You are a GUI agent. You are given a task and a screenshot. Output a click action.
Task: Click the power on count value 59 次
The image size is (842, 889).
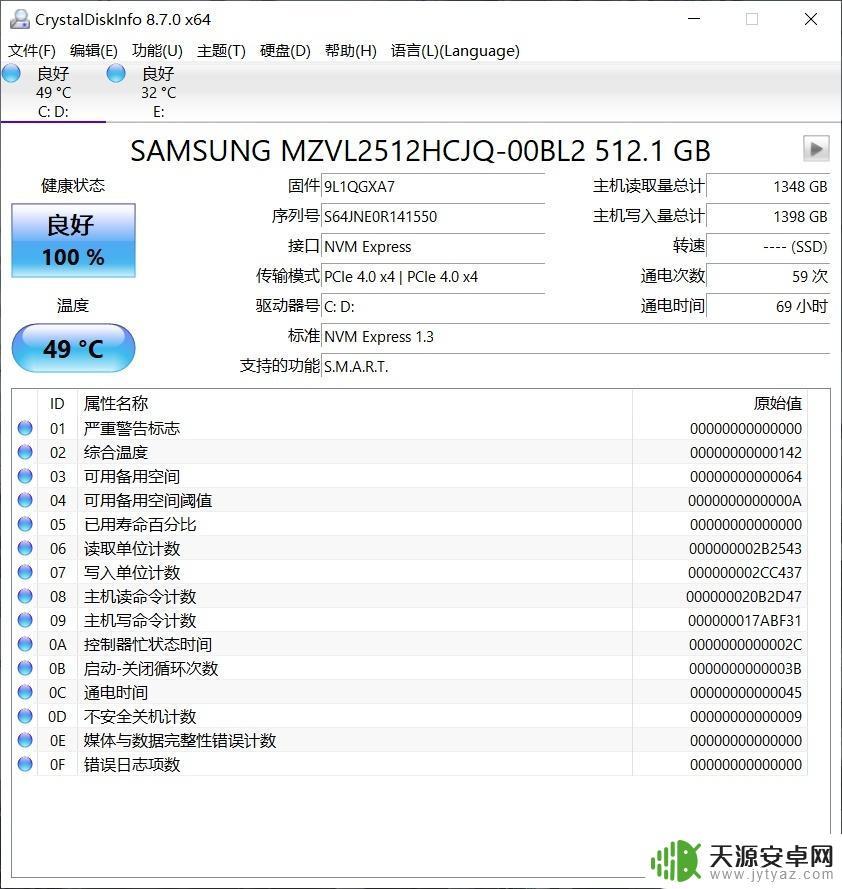tap(768, 277)
